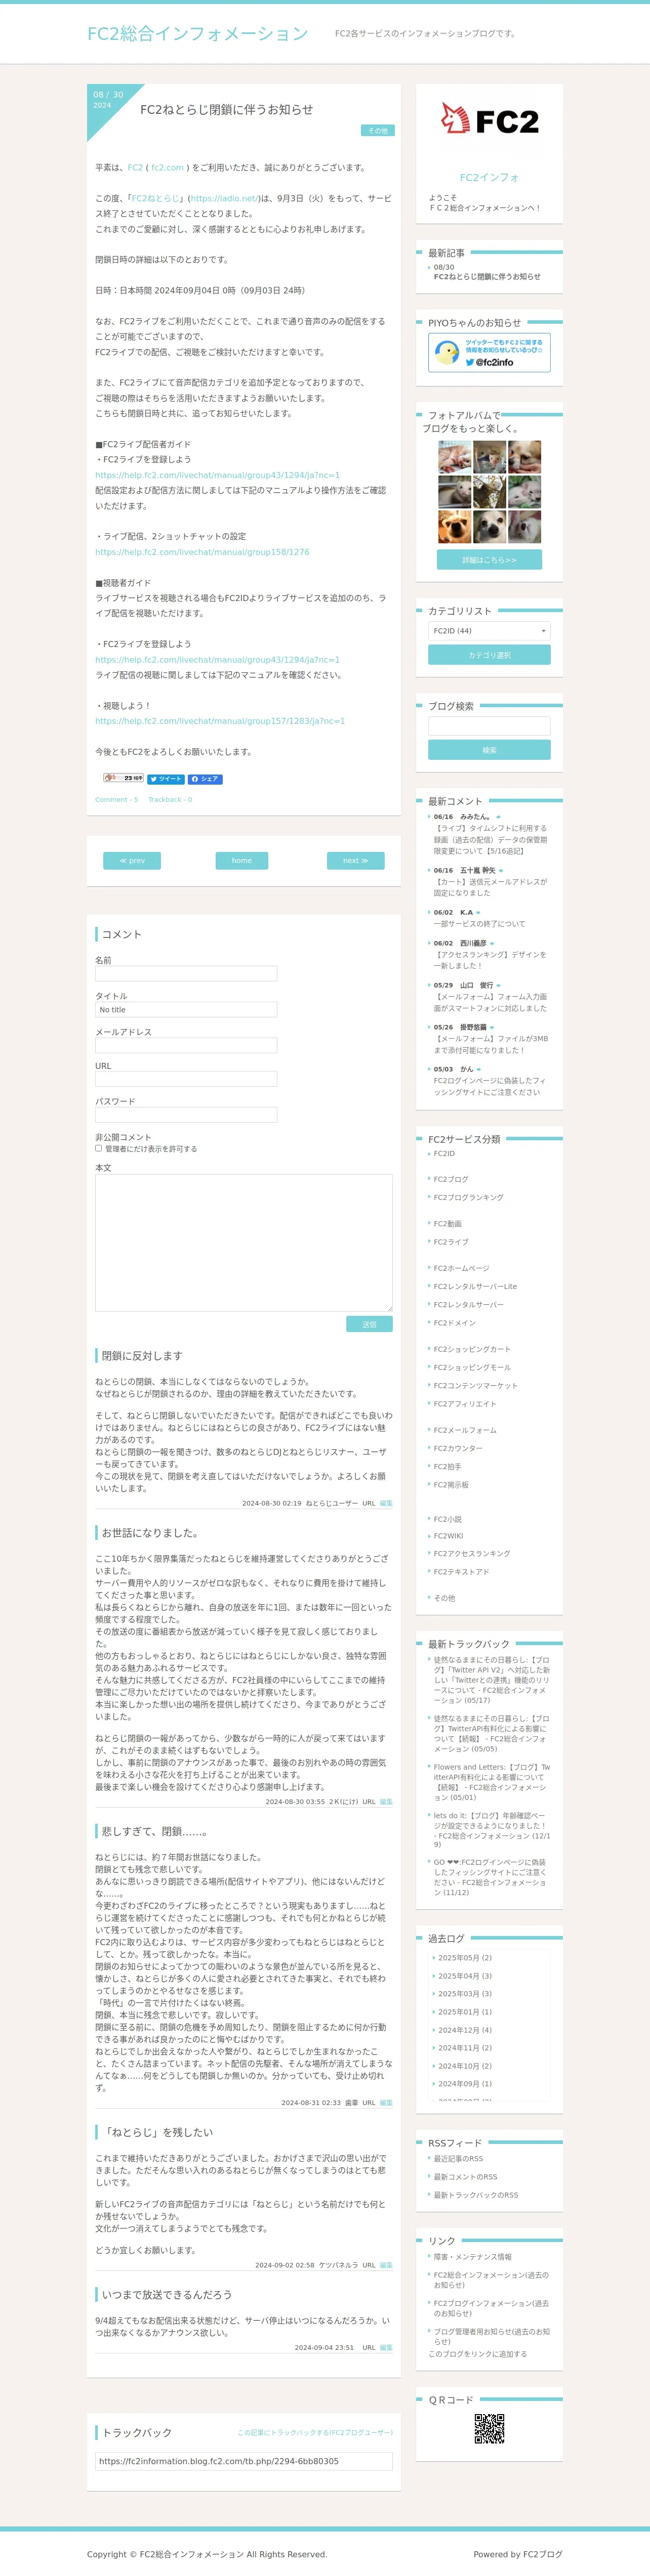
Task: Click このブログをリンクに追加する link
Action: tap(478, 2354)
